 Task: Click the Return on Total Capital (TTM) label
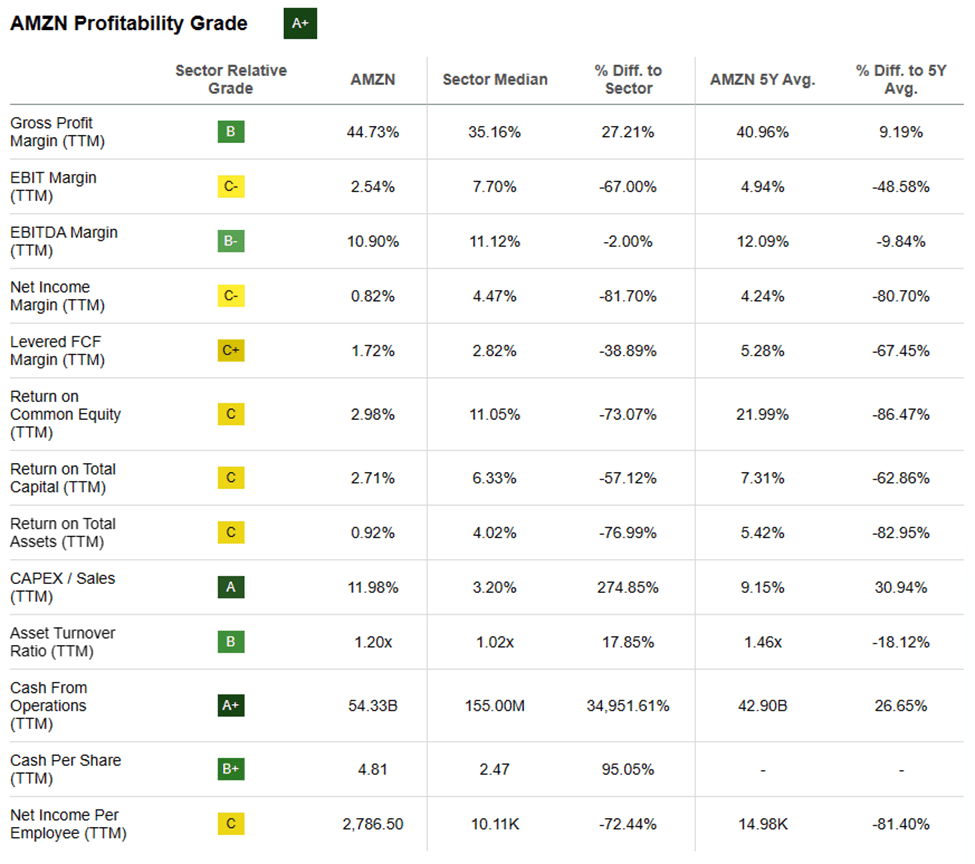pyautogui.click(x=63, y=478)
